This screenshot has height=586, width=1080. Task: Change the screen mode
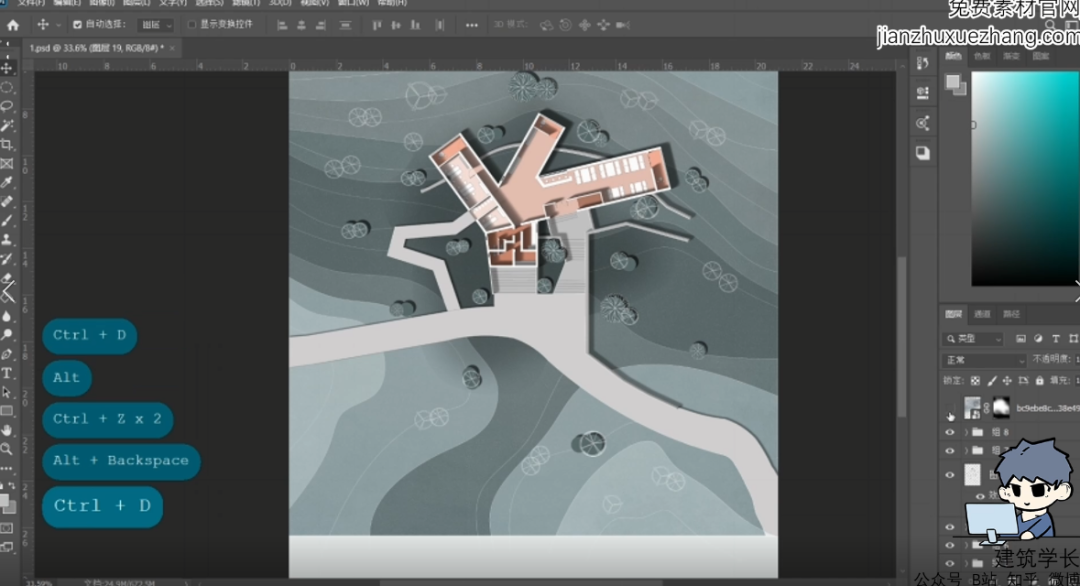tap(7, 547)
